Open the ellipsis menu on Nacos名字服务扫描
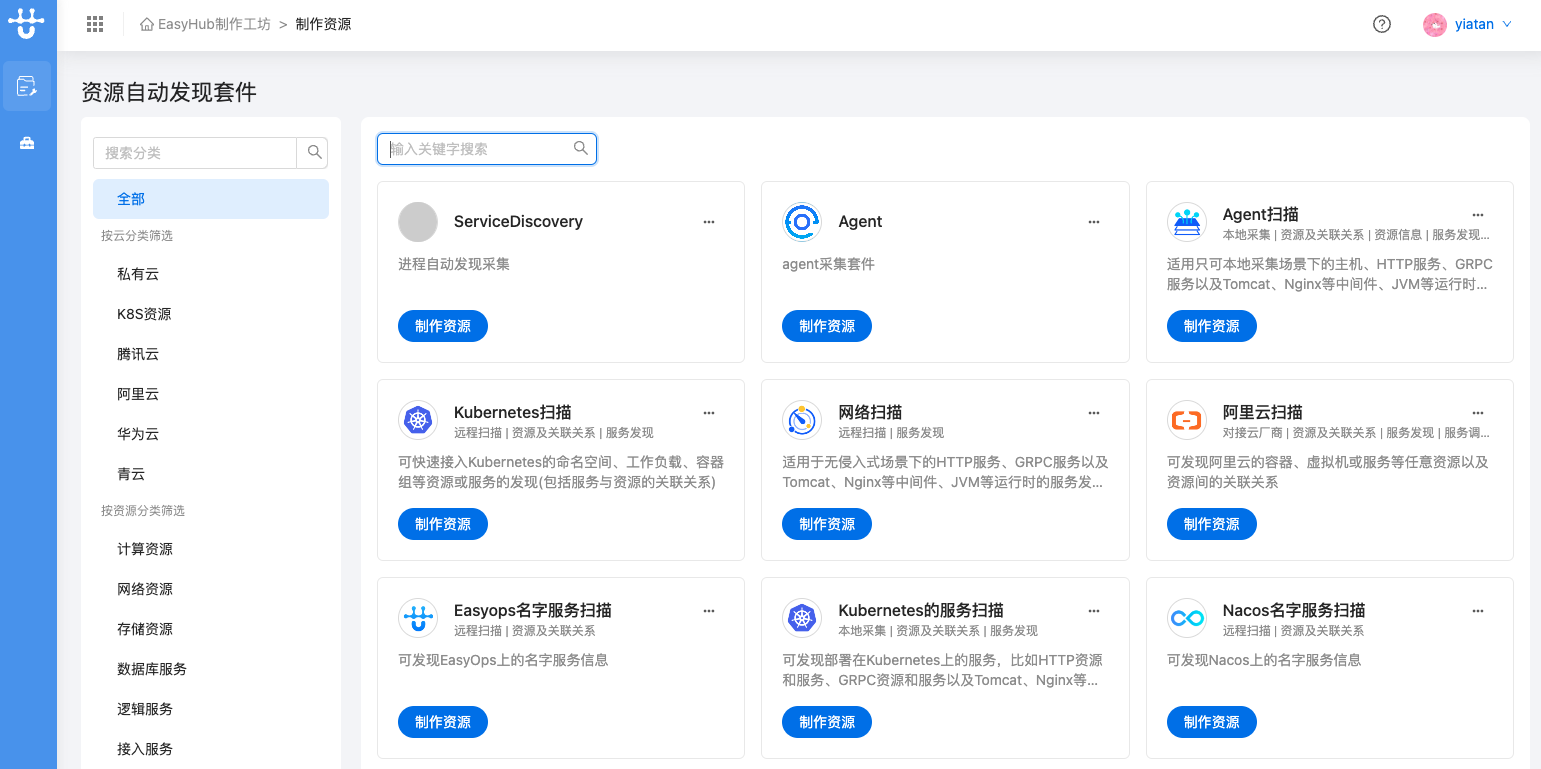The image size is (1541, 769). tap(1478, 611)
